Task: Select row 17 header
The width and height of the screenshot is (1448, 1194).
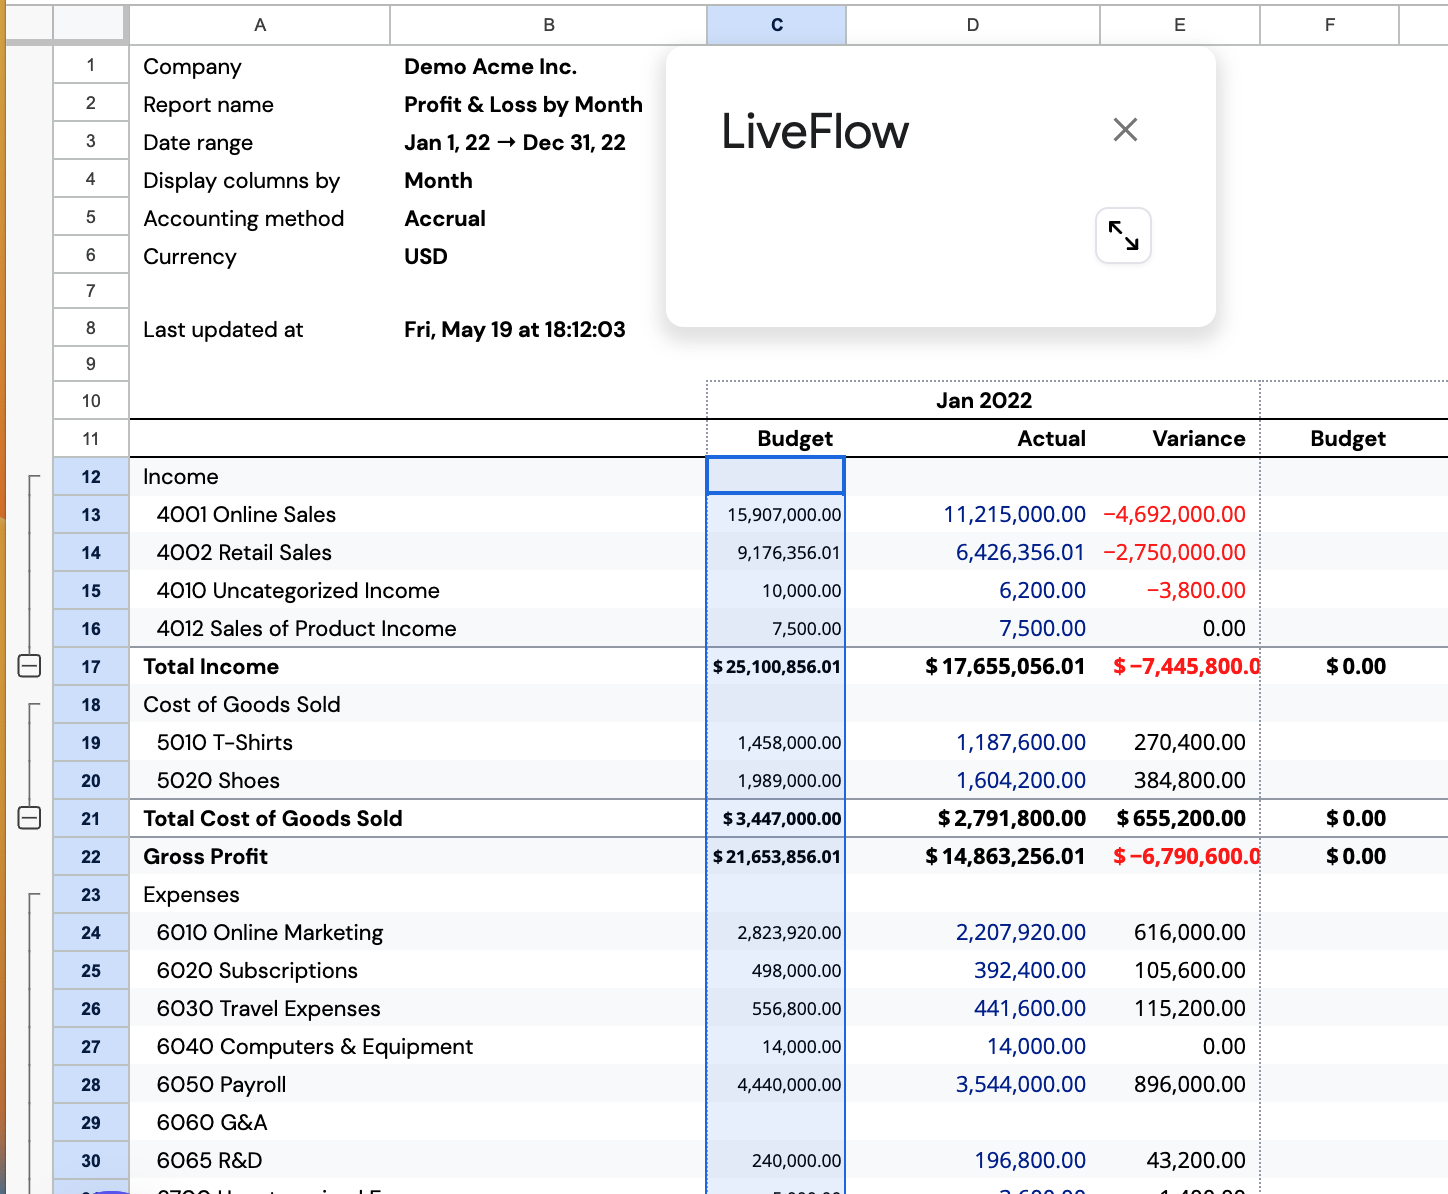Action: (x=91, y=667)
